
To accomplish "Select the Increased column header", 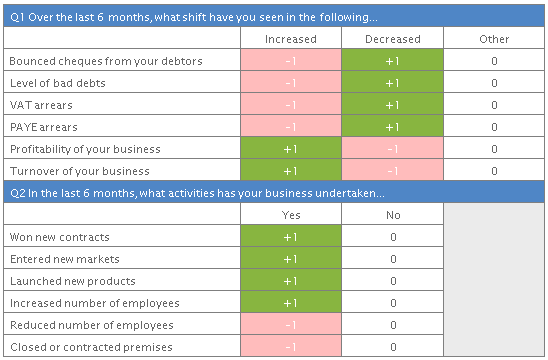I will coord(291,39).
